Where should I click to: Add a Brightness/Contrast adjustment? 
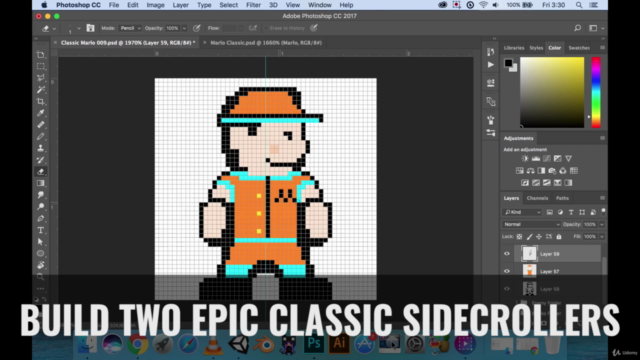tap(525, 159)
